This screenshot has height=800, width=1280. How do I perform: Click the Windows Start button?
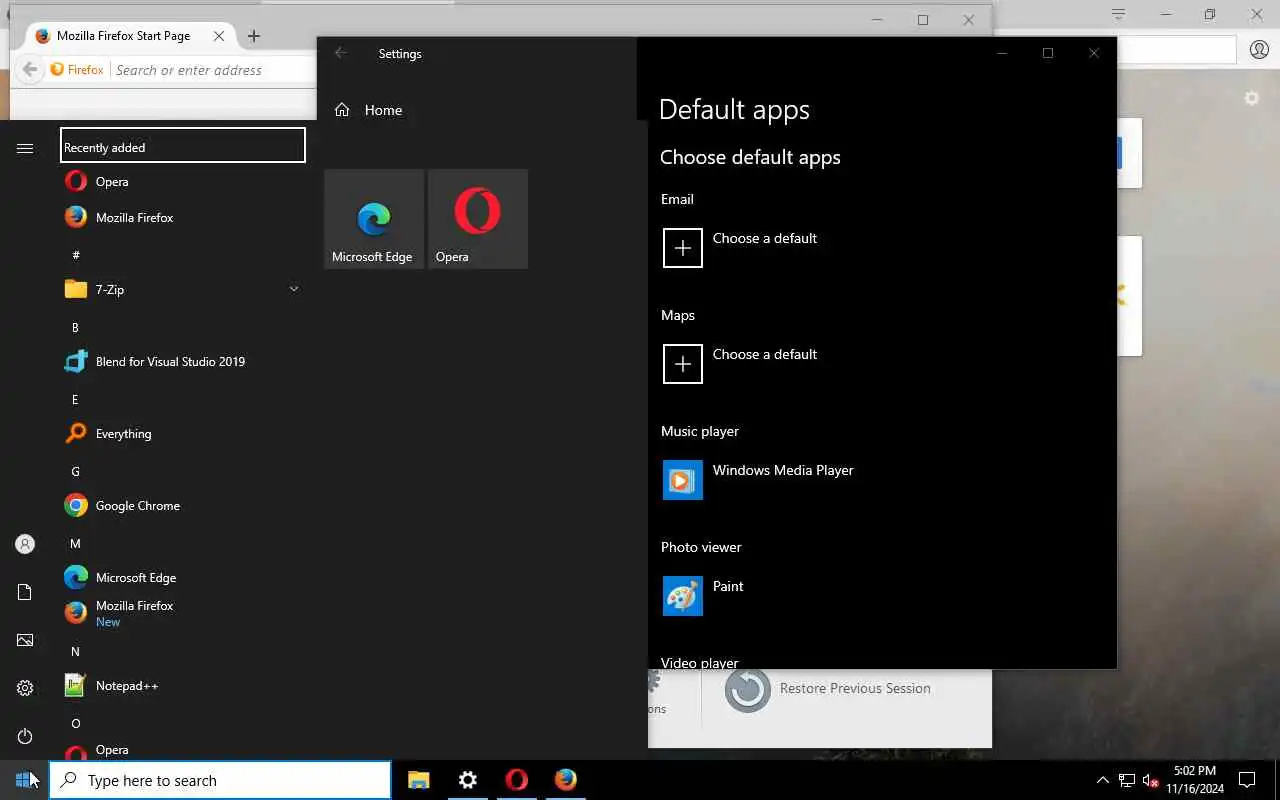click(24, 780)
